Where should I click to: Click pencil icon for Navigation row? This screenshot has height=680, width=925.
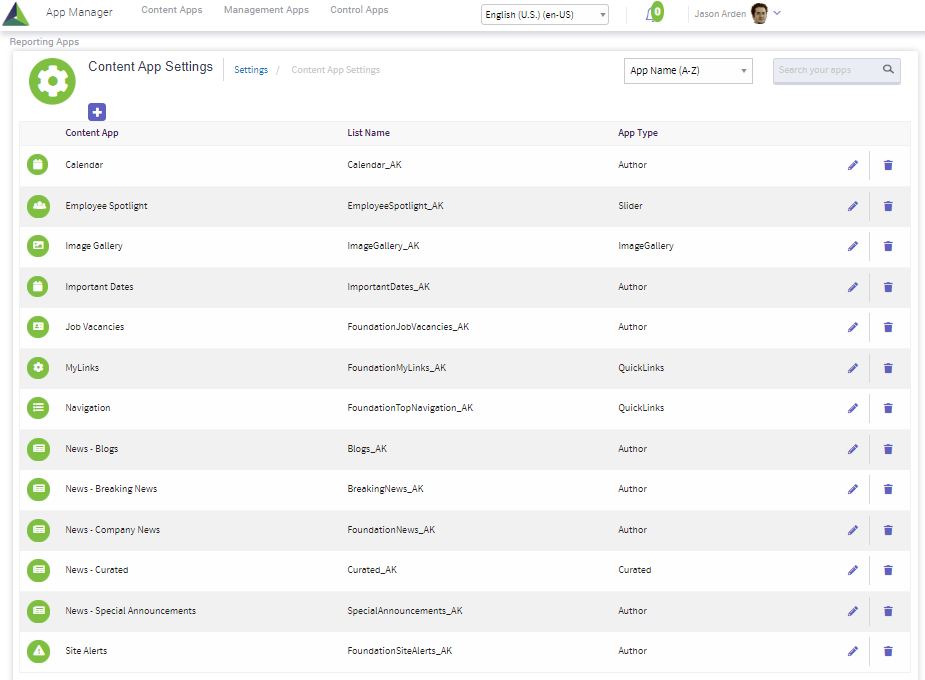(853, 408)
